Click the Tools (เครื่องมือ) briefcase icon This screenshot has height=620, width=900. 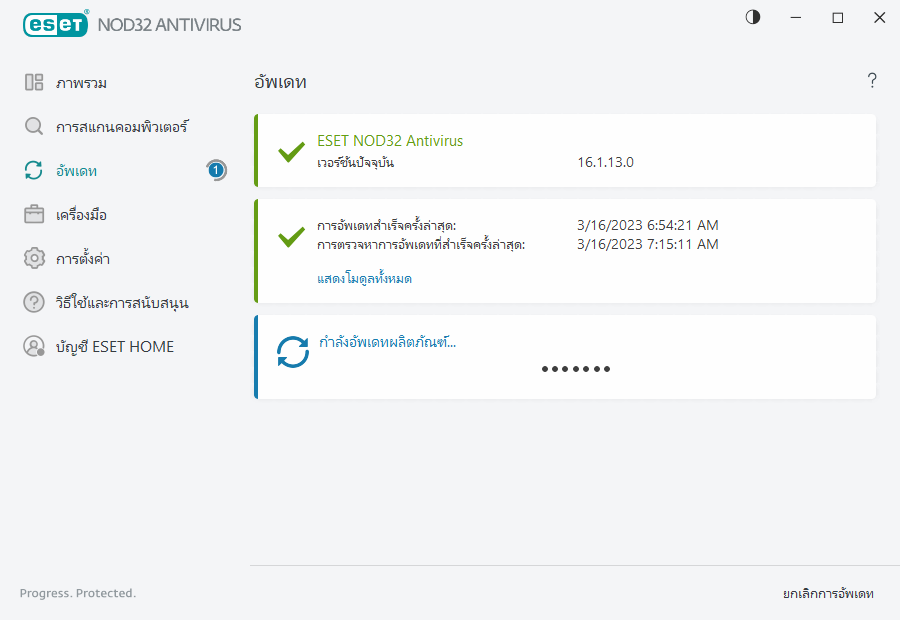click(34, 215)
